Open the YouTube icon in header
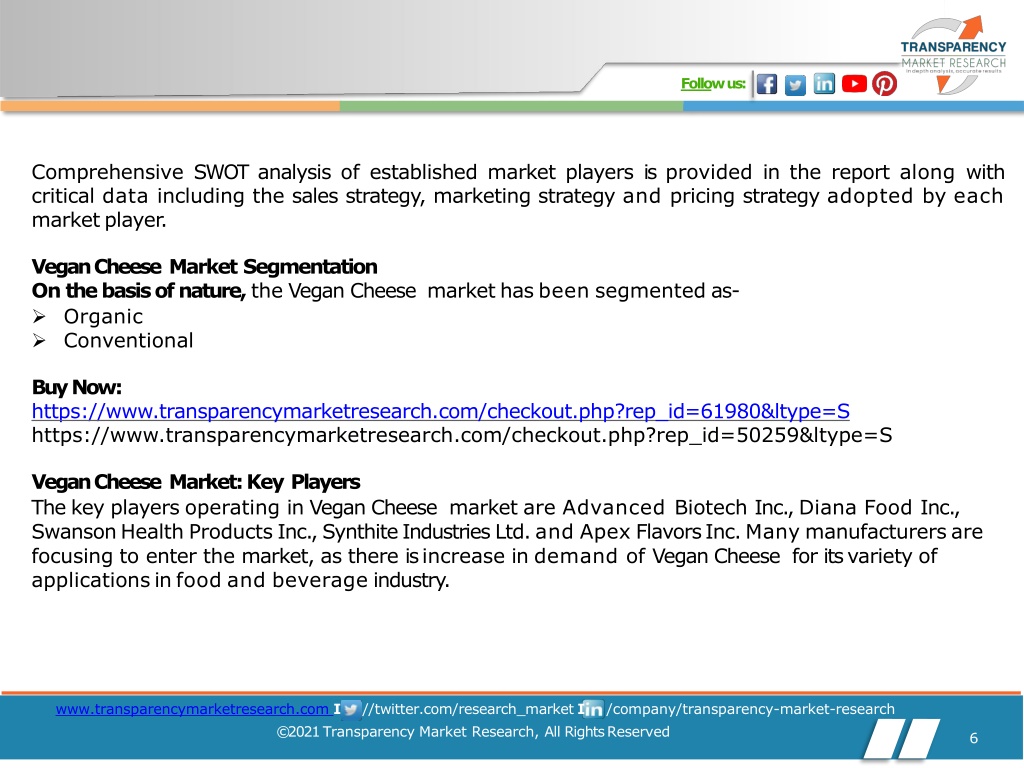This screenshot has height=768, width=1024. click(x=854, y=84)
